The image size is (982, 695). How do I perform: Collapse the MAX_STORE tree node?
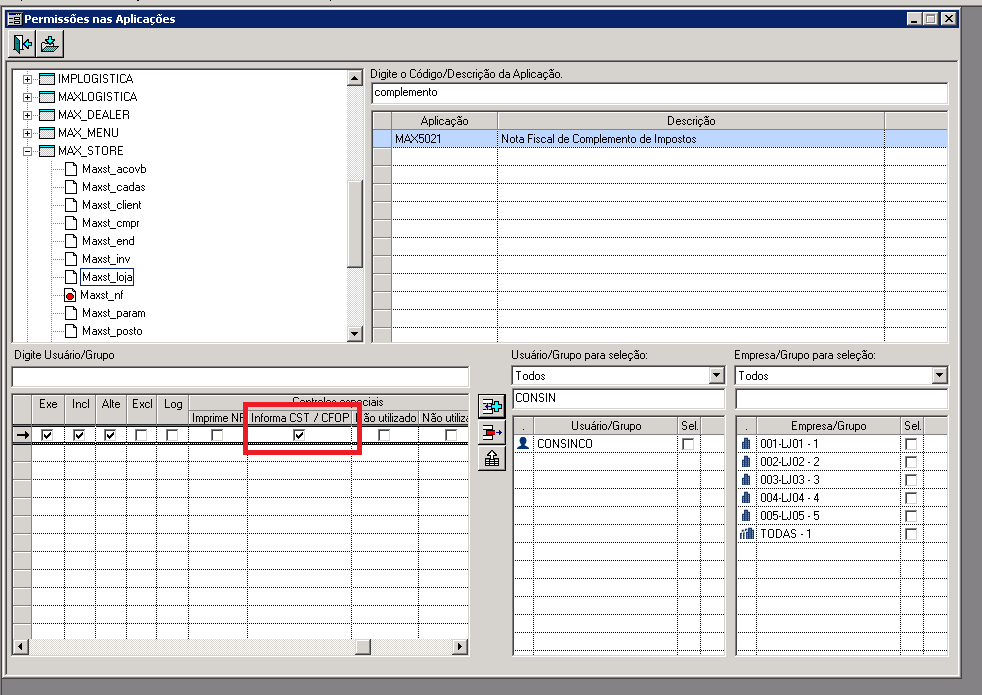click(27, 152)
